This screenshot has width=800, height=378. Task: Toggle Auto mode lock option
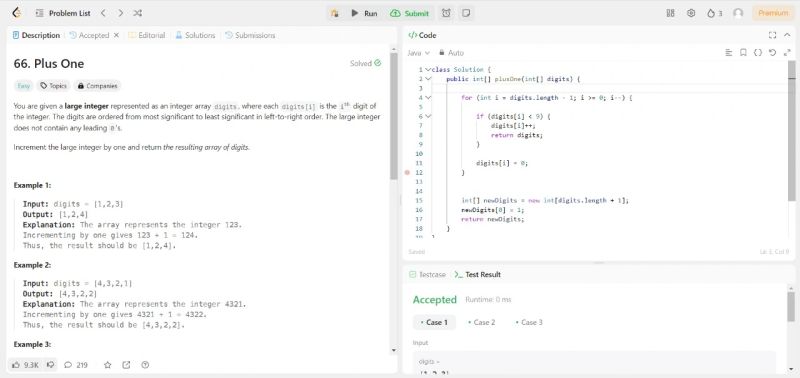click(452, 53)
